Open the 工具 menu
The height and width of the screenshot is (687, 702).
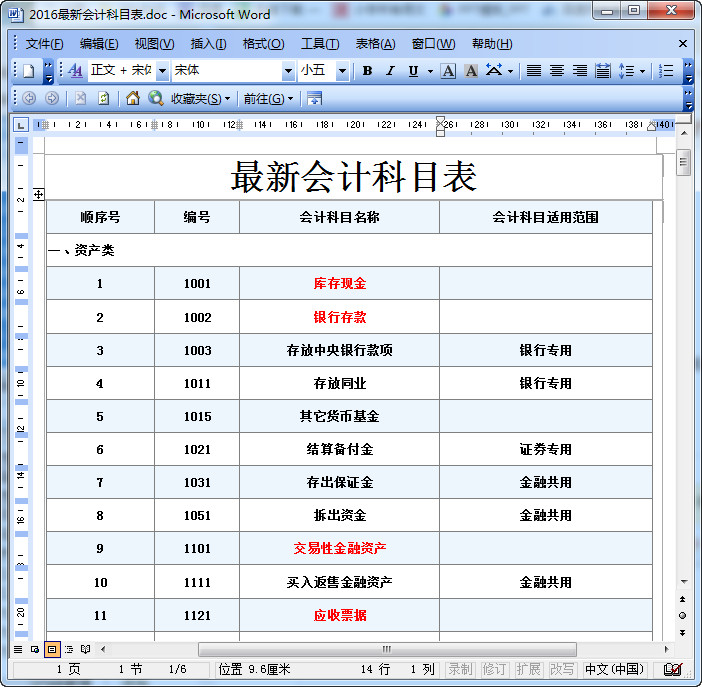(x=320, y=44)
